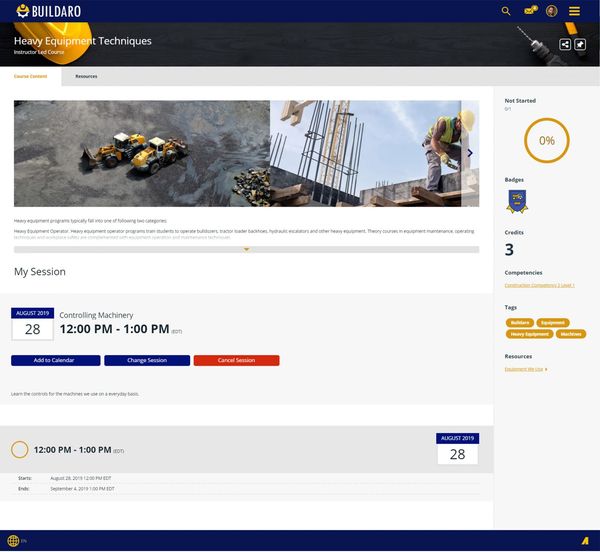Open the hamburger main menu
600x552 pixels.
pos(574,11)
